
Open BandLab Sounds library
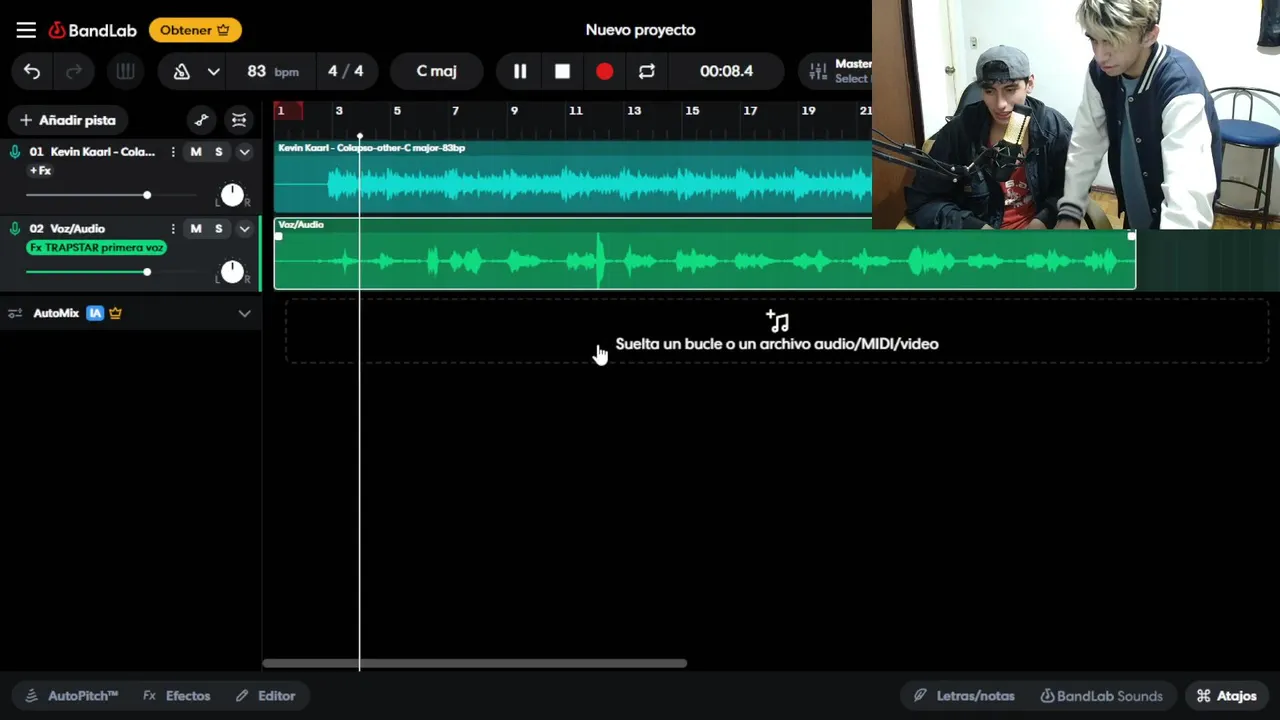pyautogui.click(x=1101, y=696)
